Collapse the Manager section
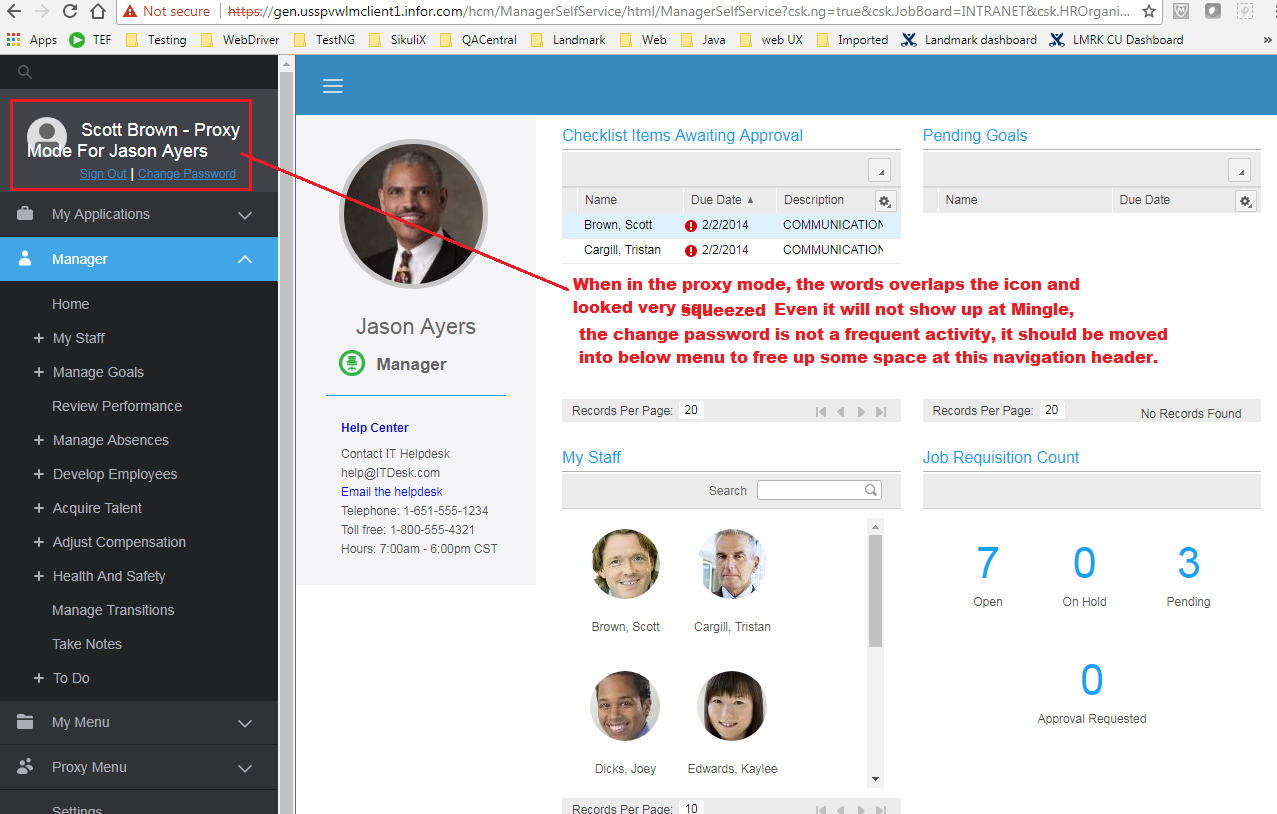This screenshot has height=814, width=1277. pos(245,259)
